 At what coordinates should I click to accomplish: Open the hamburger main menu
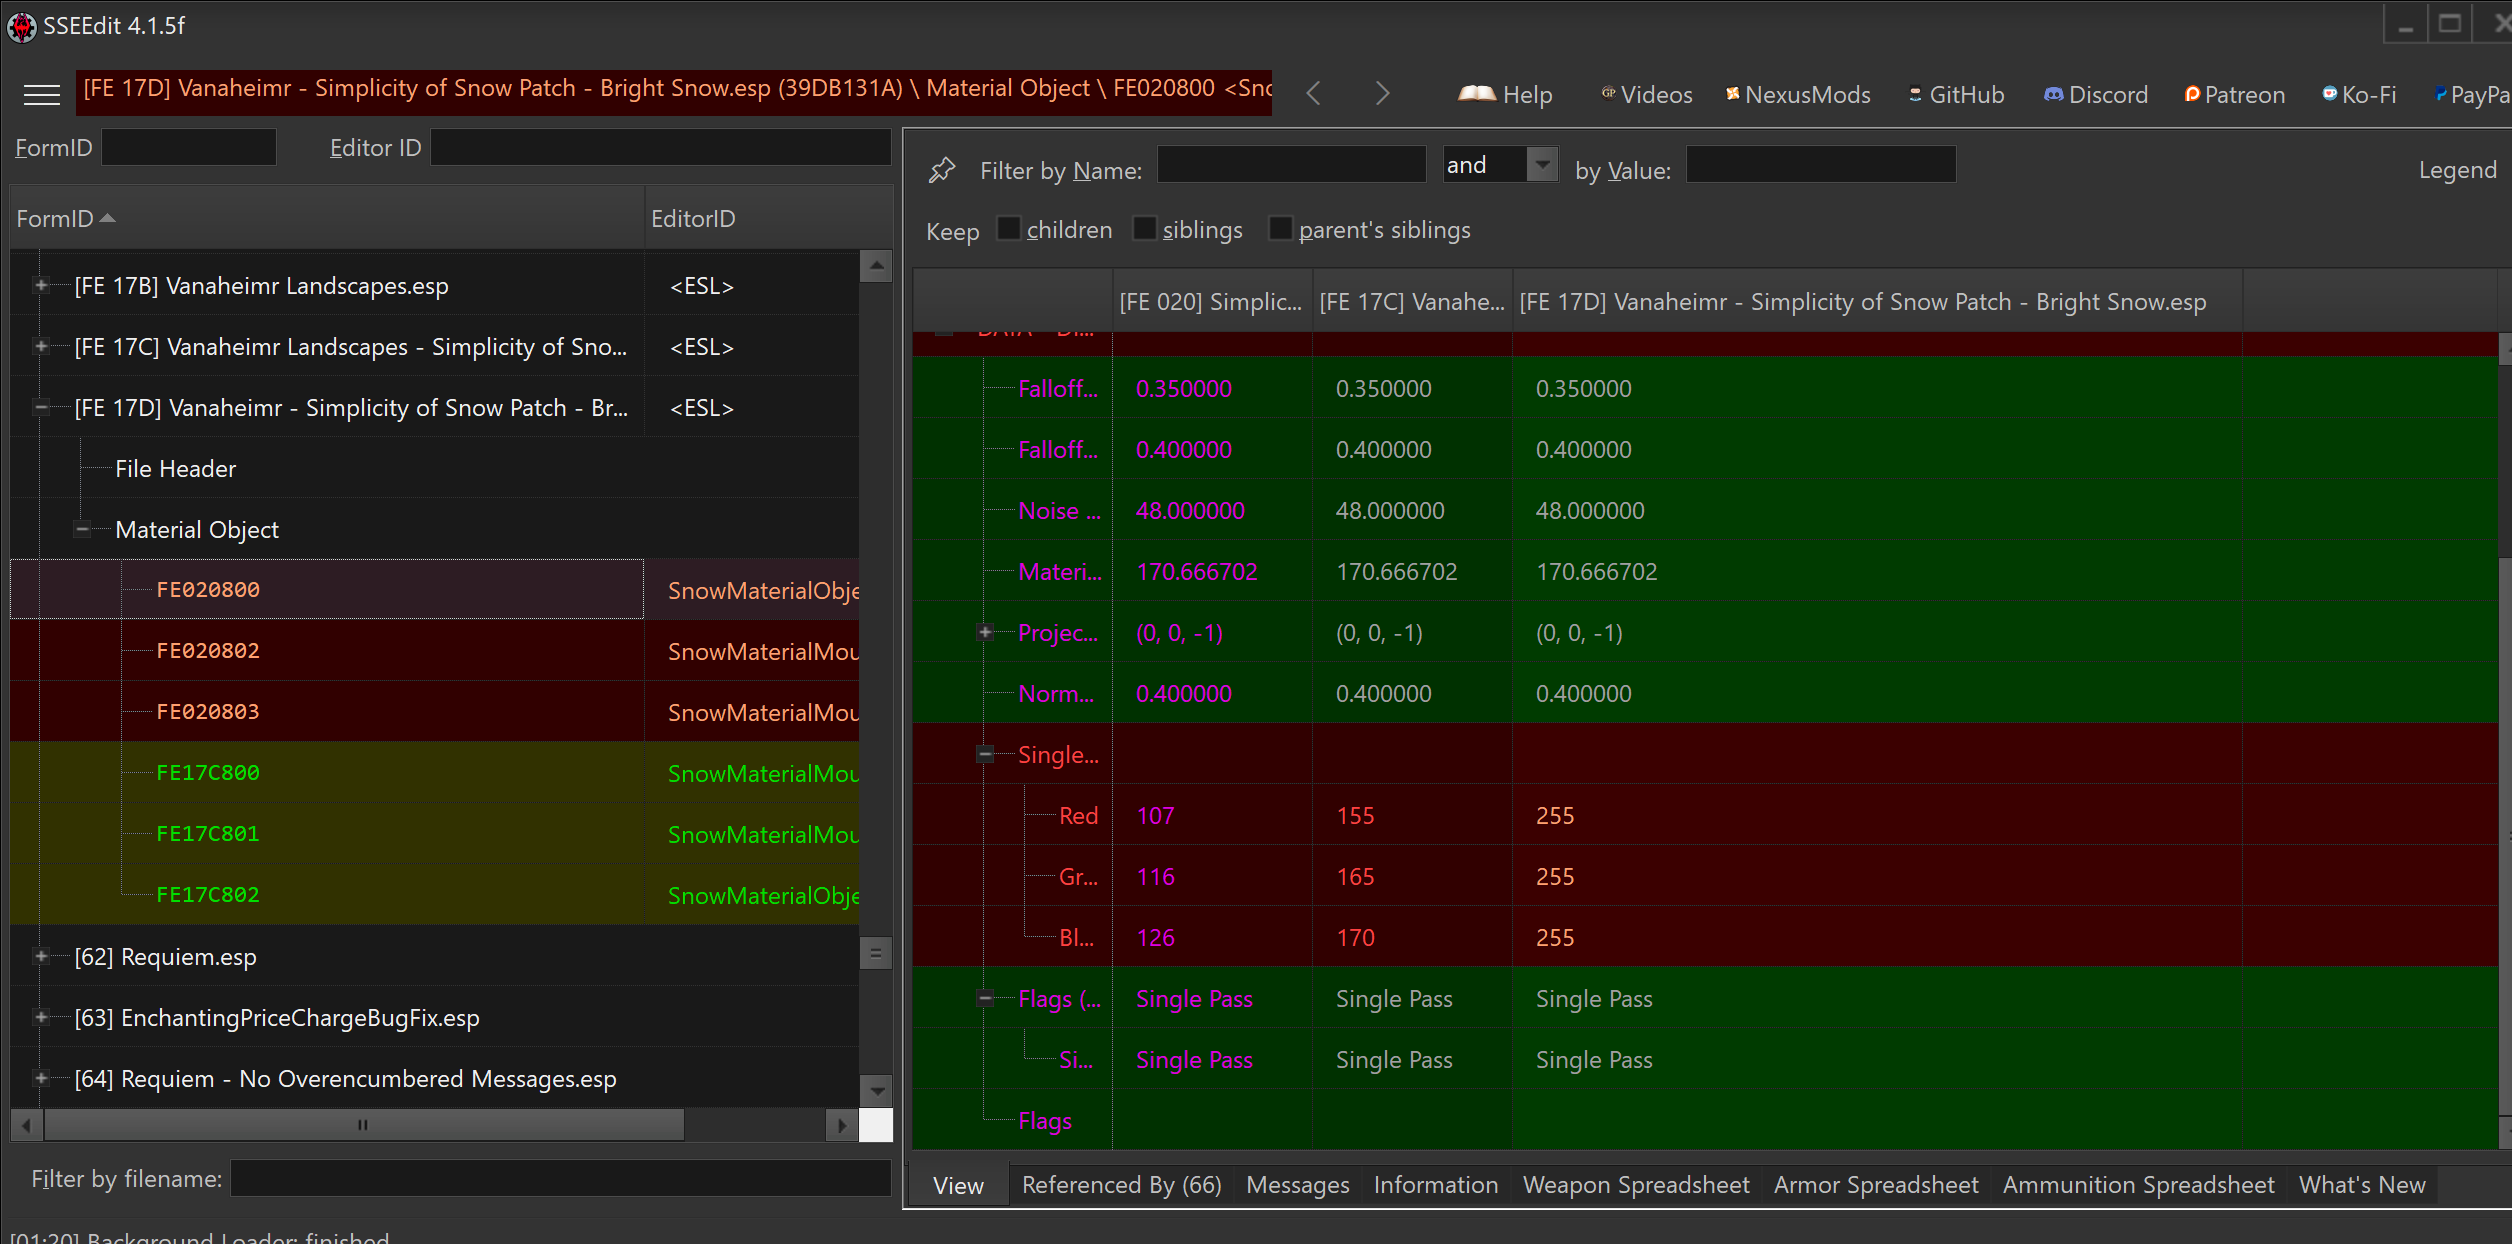click(41, 94)
